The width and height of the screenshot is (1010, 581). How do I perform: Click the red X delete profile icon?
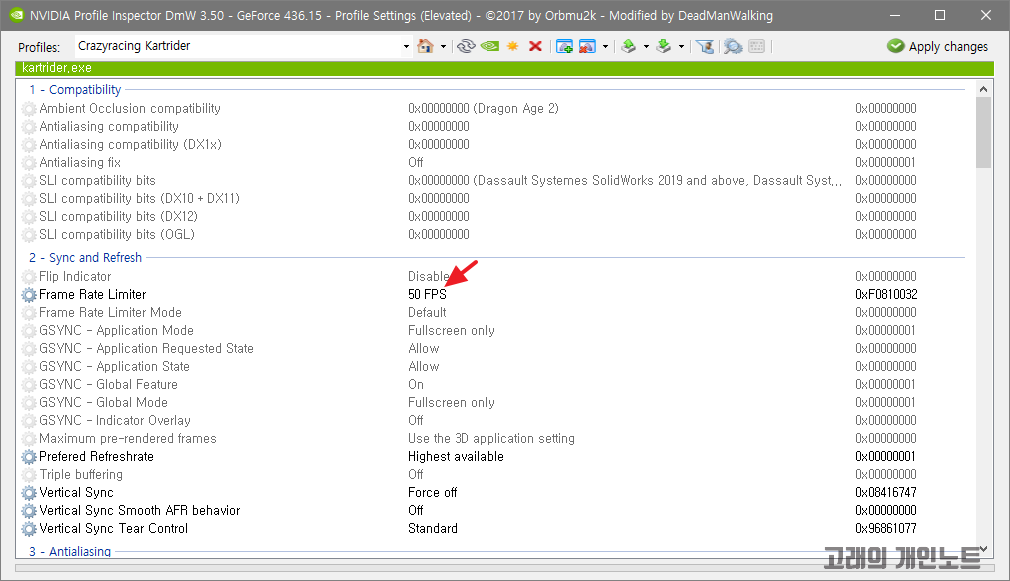(535, 46)
